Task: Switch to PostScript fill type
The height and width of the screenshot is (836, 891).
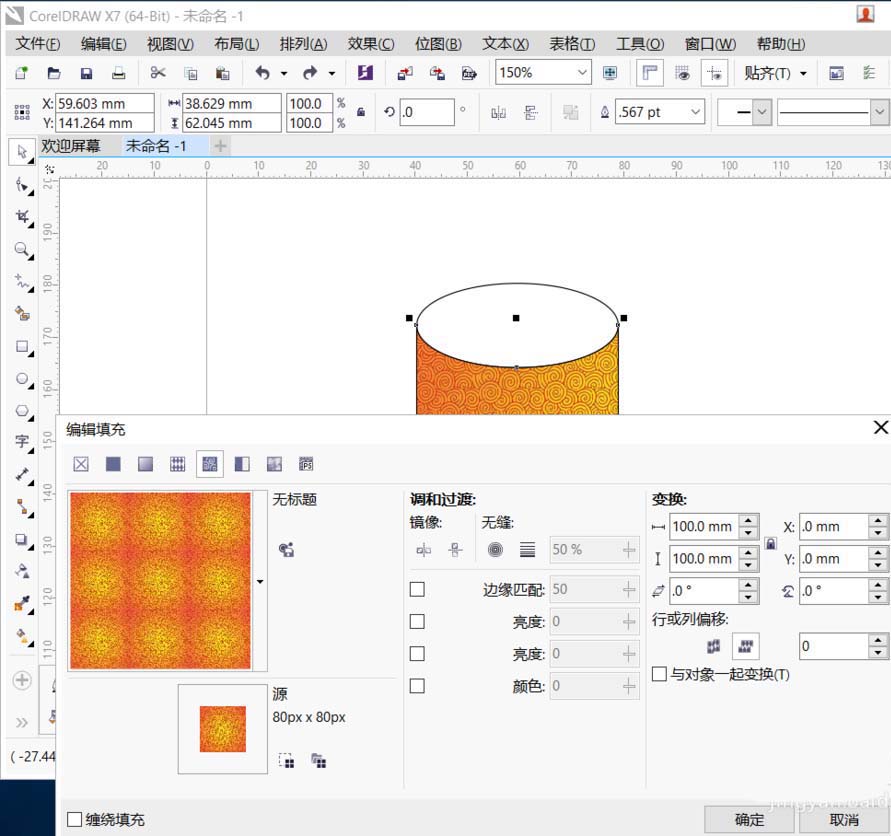Action: (x=305, y=463)
